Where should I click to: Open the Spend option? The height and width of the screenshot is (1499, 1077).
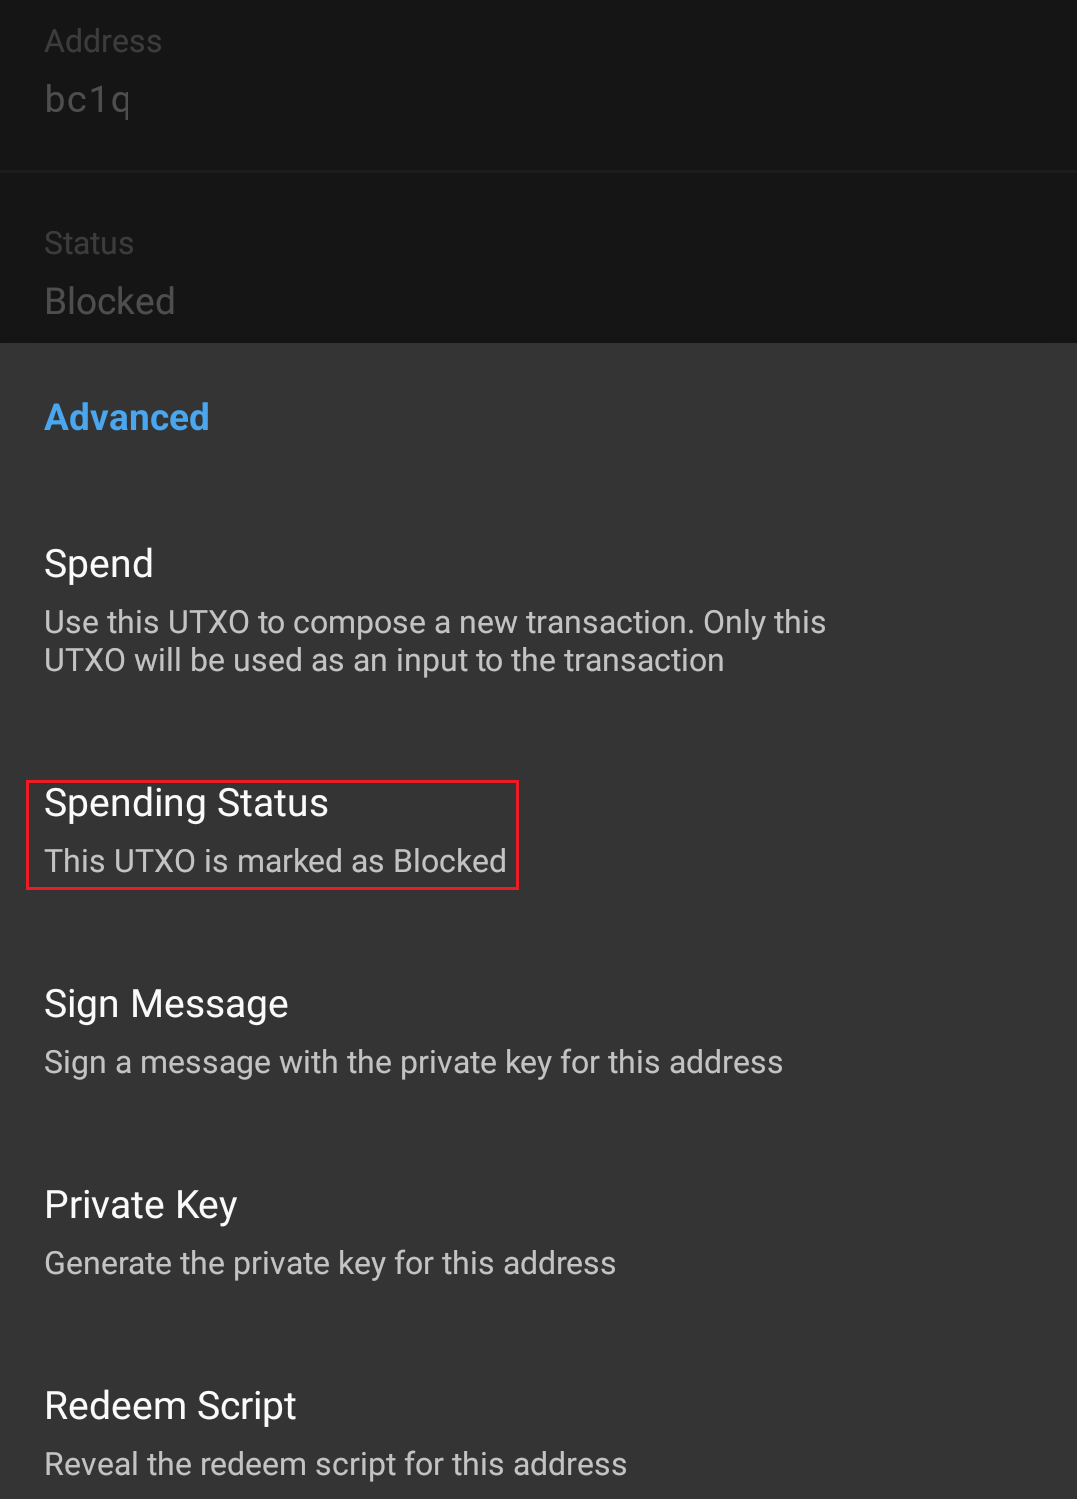538,611
